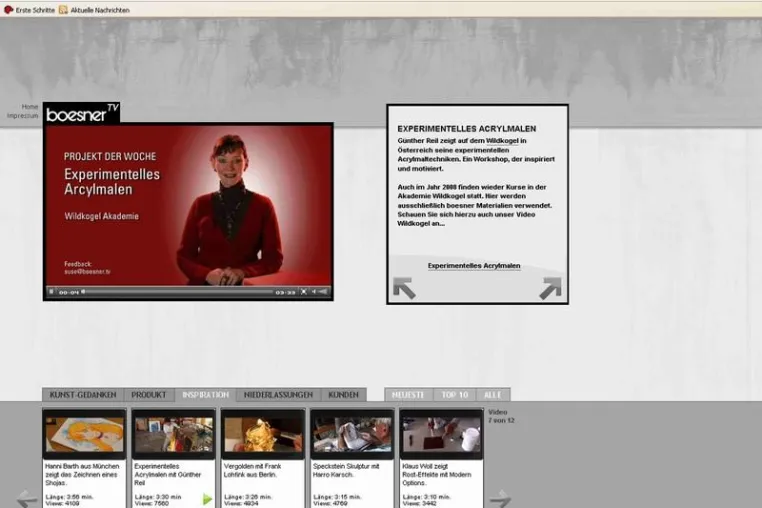Open the Kunst-Gedanken tab
The width and height of the screenshot is (762, 508).
click(83, 395)
